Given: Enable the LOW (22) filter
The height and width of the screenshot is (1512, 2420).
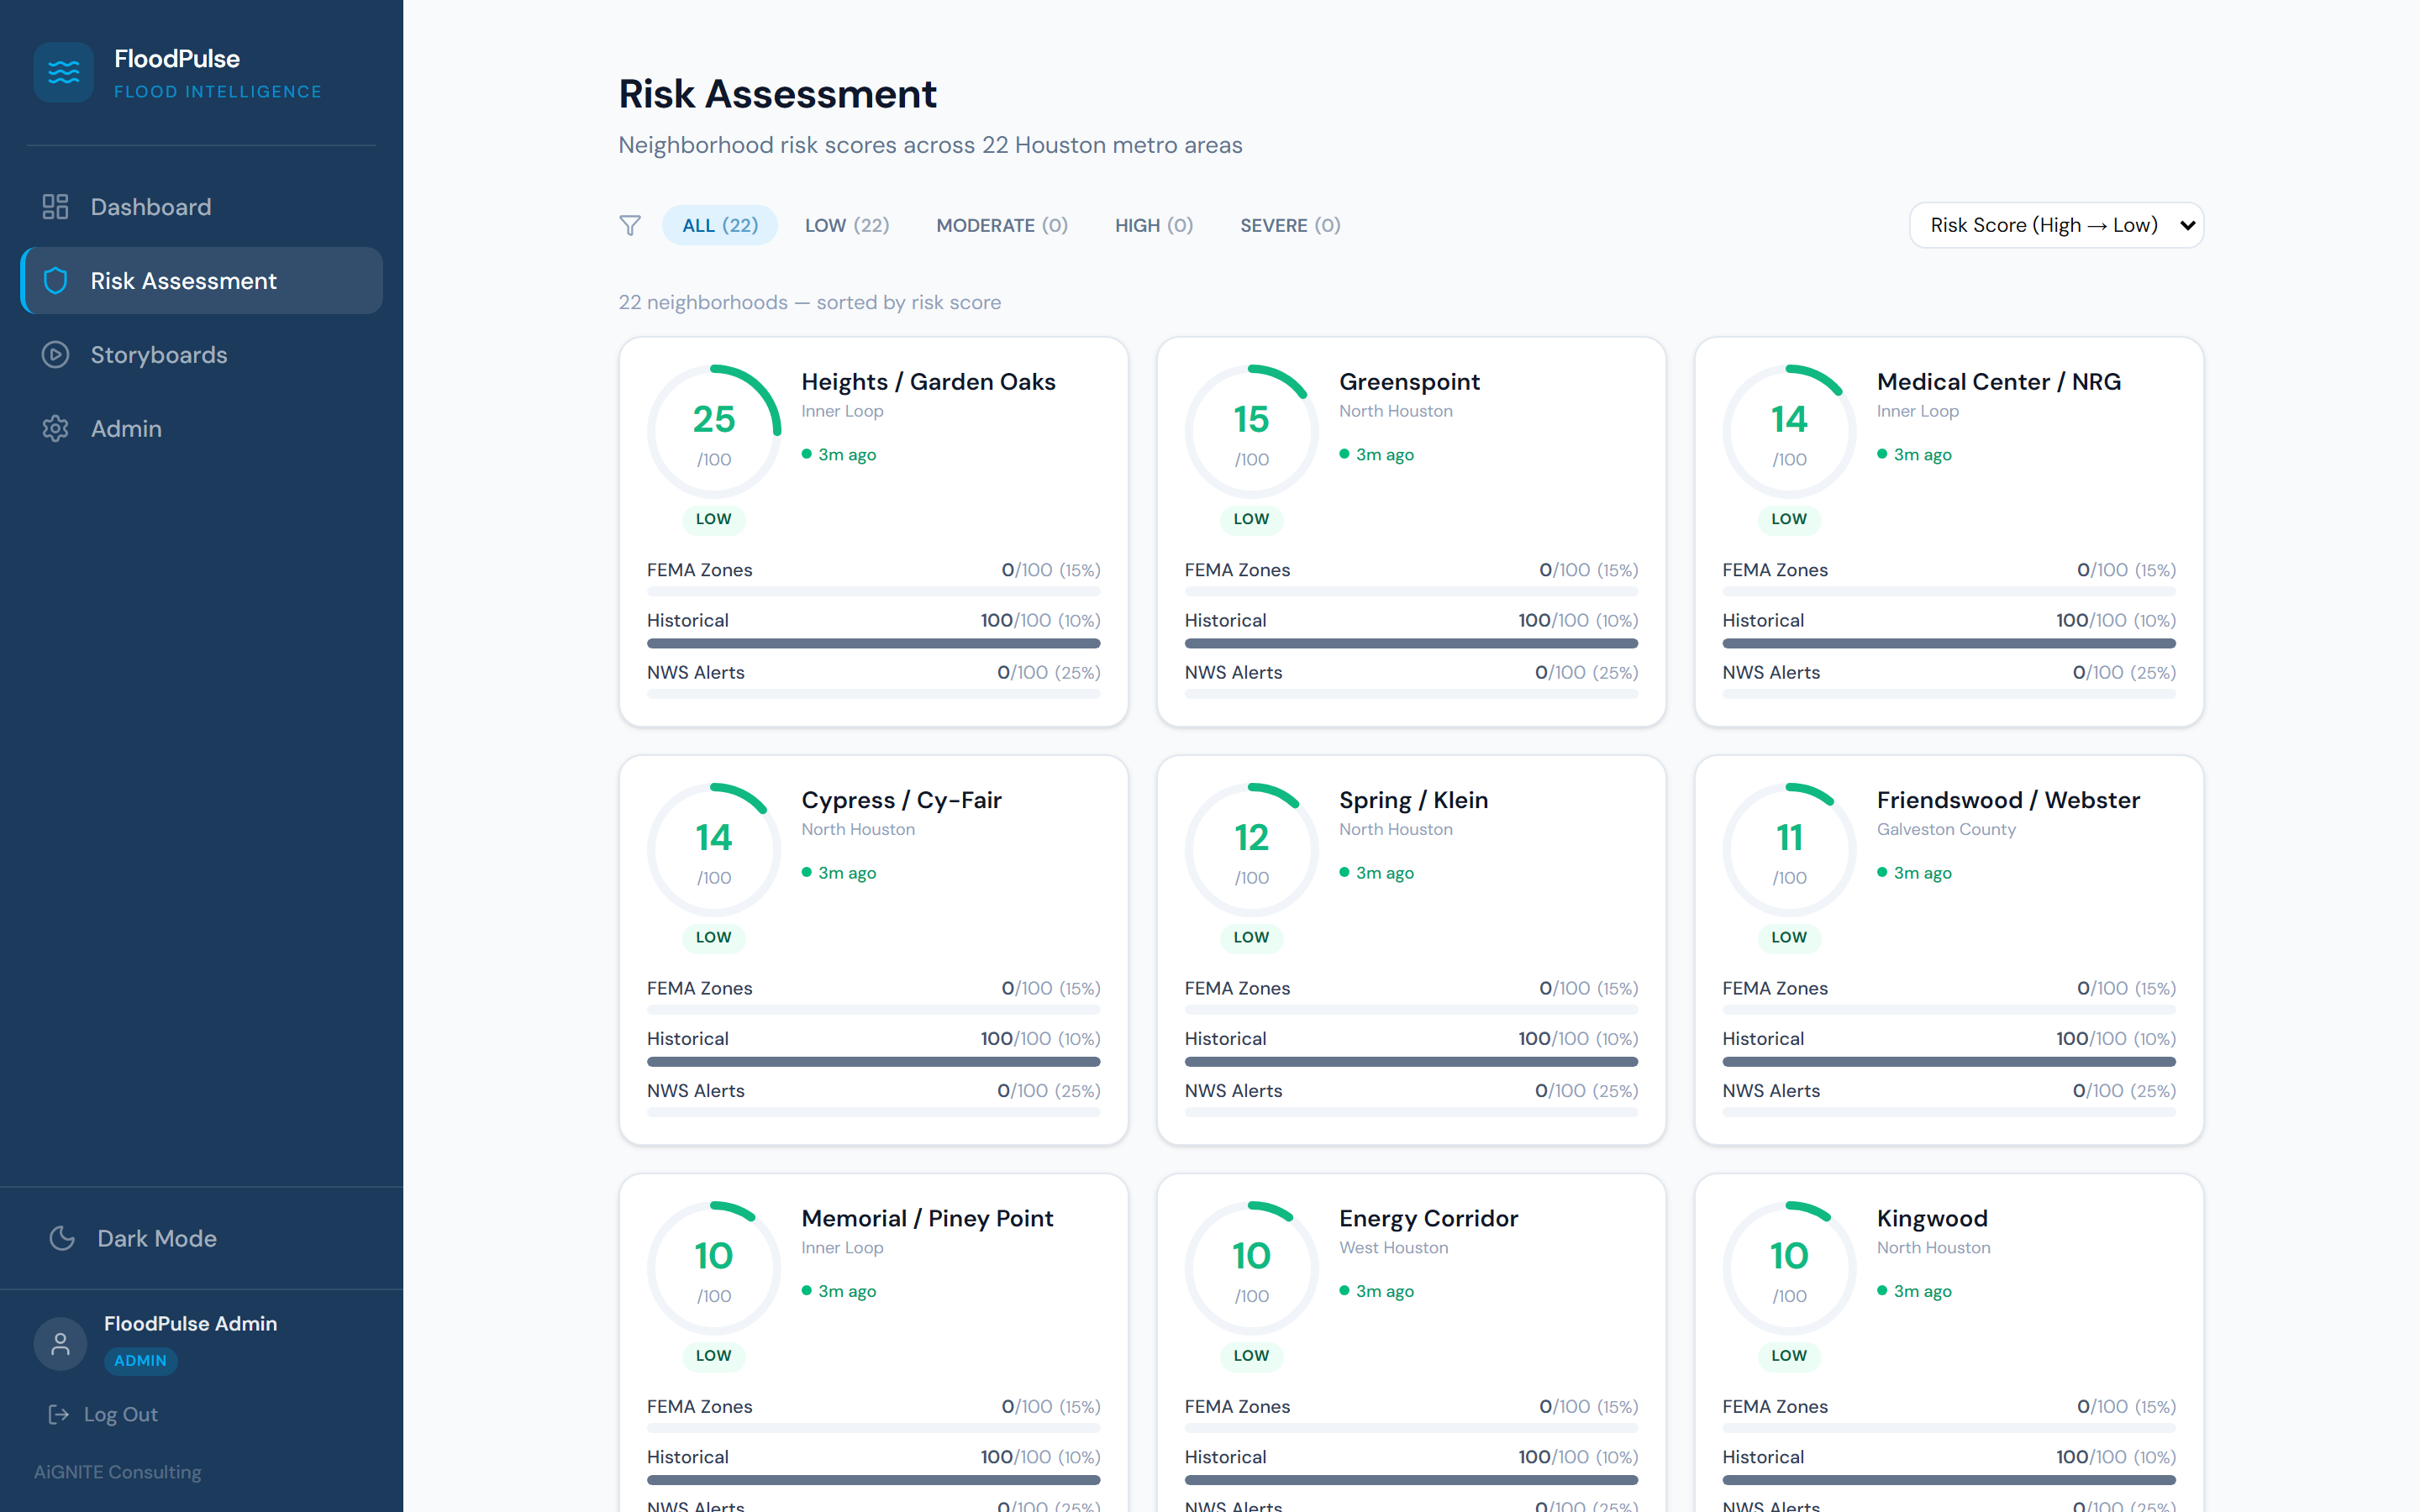Looking at the screenshot, I should [x=846, y=225].
